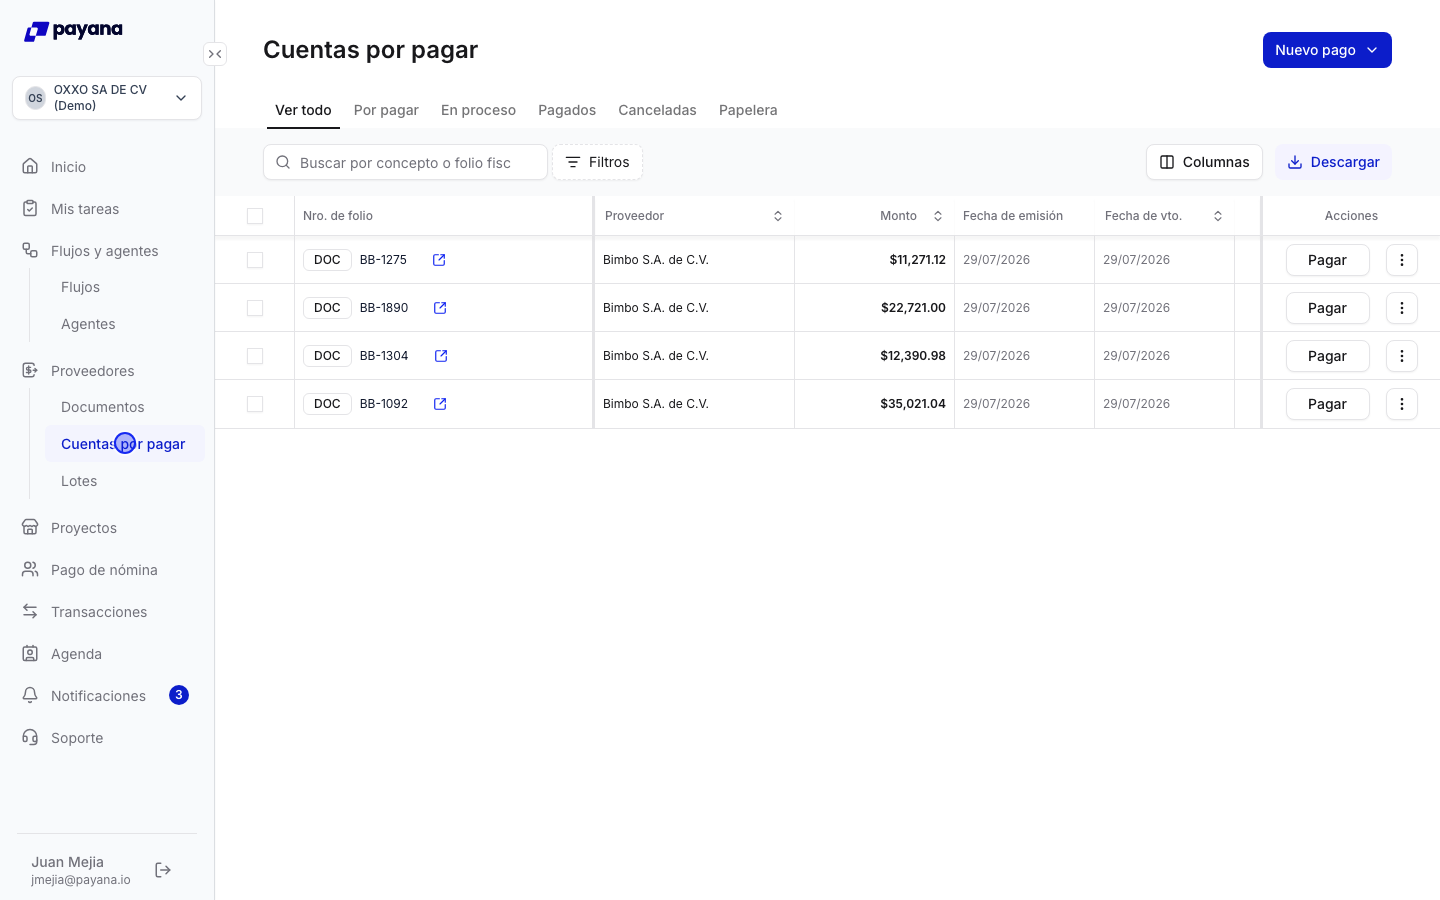This screenshot has width=1440, height=900.
Task: Open external link for folio BB-1890
Action: tap(440, 308)
